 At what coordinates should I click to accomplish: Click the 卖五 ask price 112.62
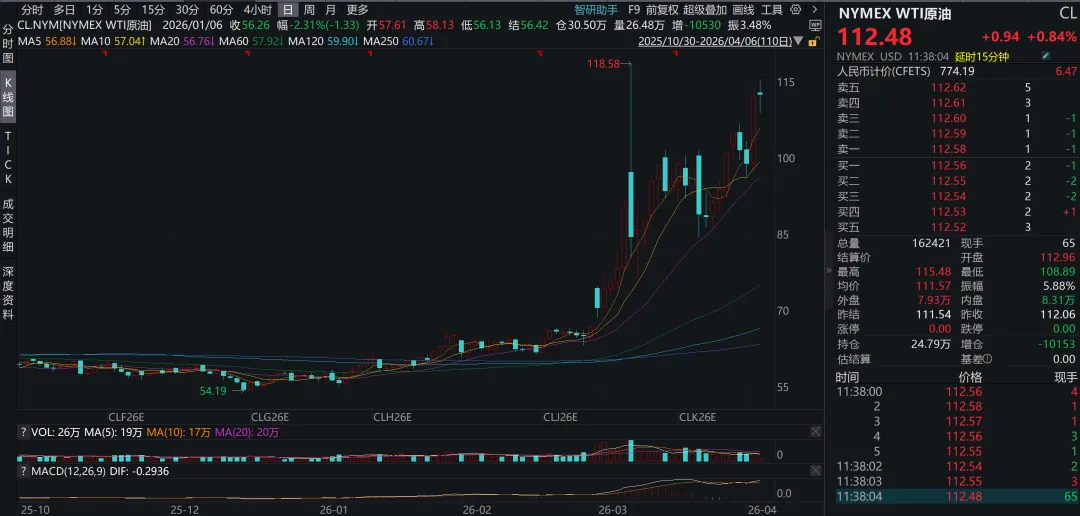pyautogui.click(x=950, y=87)
